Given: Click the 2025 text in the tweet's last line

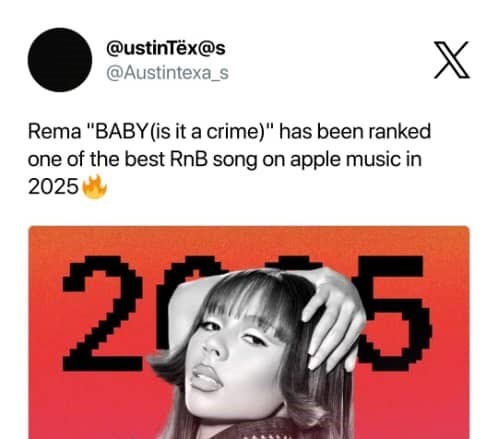Looking at the screenshot, I should [x=53, y=187].
